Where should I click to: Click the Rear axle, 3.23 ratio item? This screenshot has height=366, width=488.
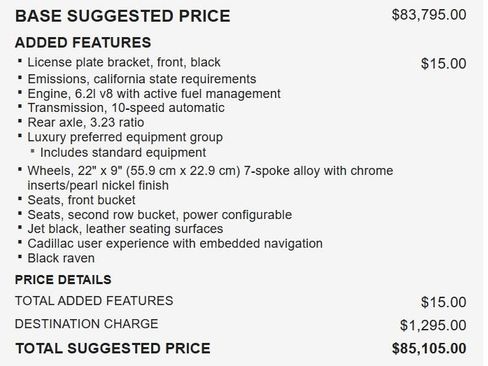point(86,122)
